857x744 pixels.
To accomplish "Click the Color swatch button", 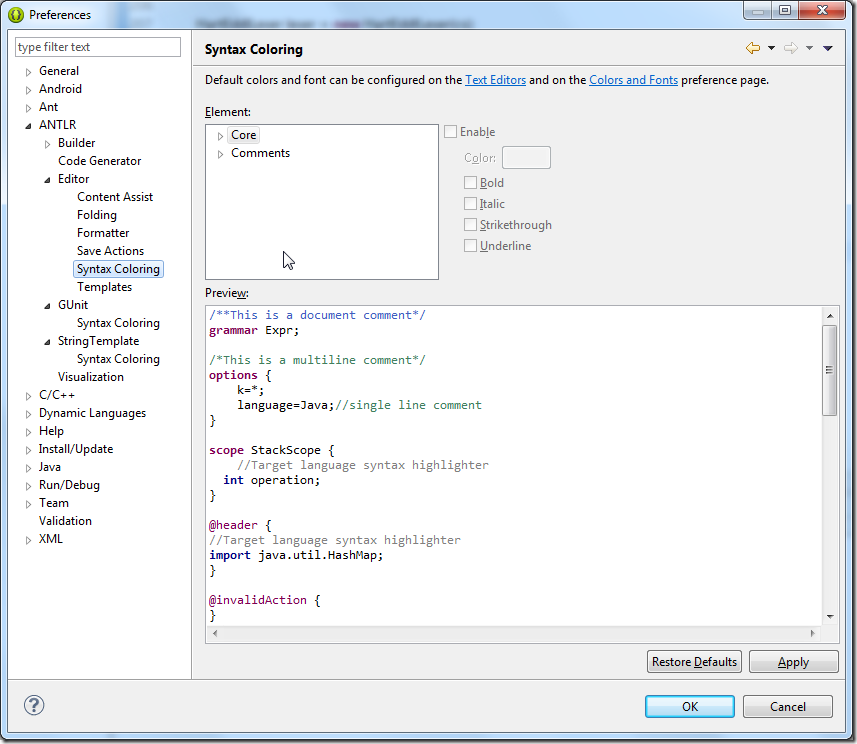I will click(526, 158).
